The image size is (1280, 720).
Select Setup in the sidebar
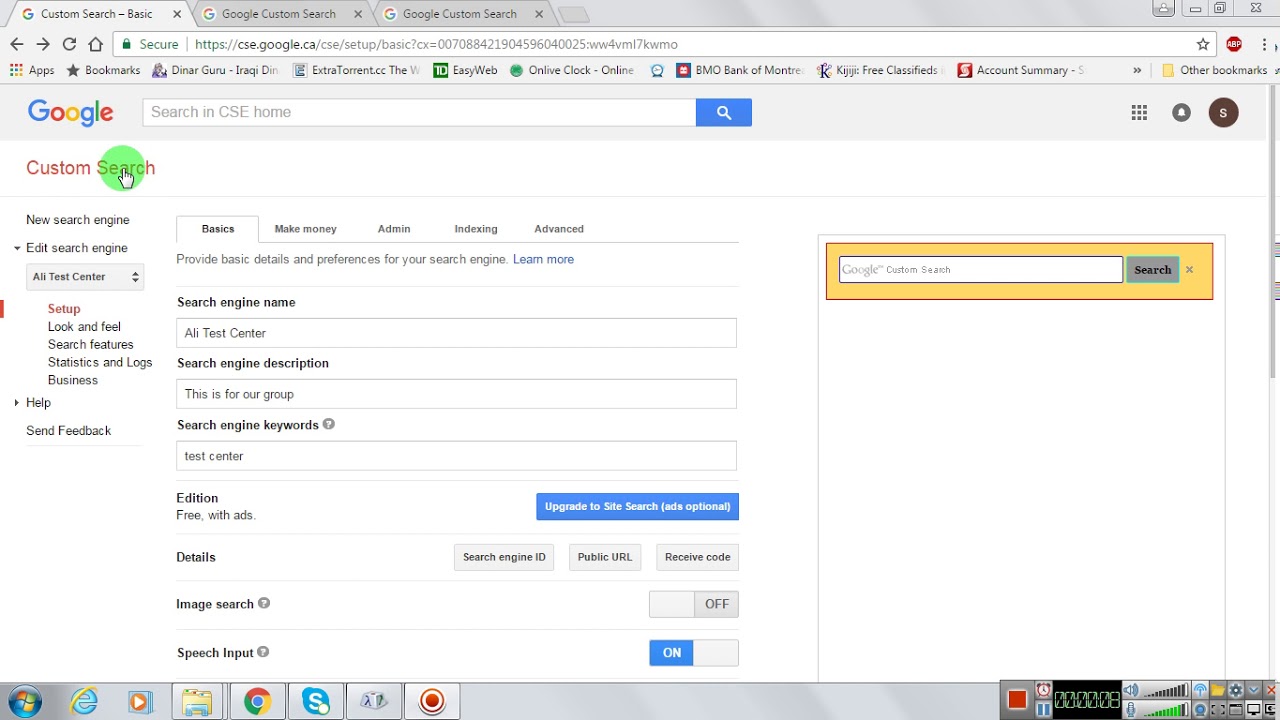point(64,309)
